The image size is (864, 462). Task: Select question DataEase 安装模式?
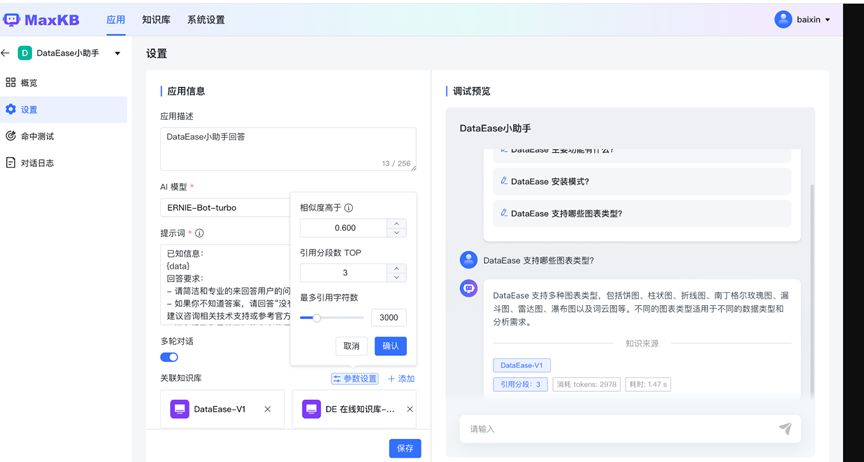(642, 181)
